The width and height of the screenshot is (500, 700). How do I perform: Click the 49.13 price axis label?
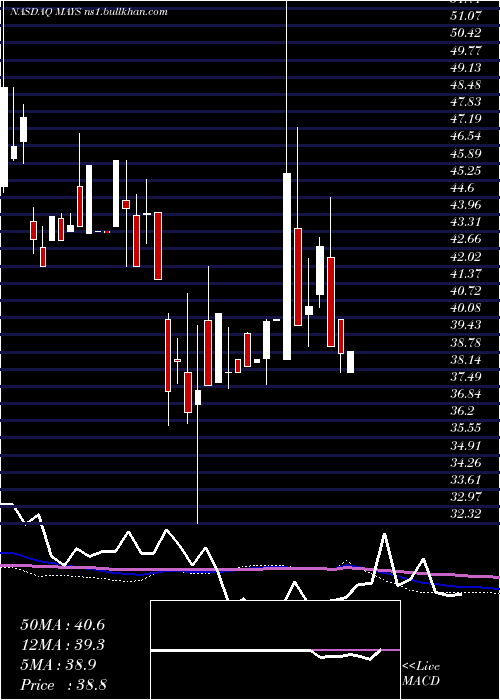click(467, 67)
